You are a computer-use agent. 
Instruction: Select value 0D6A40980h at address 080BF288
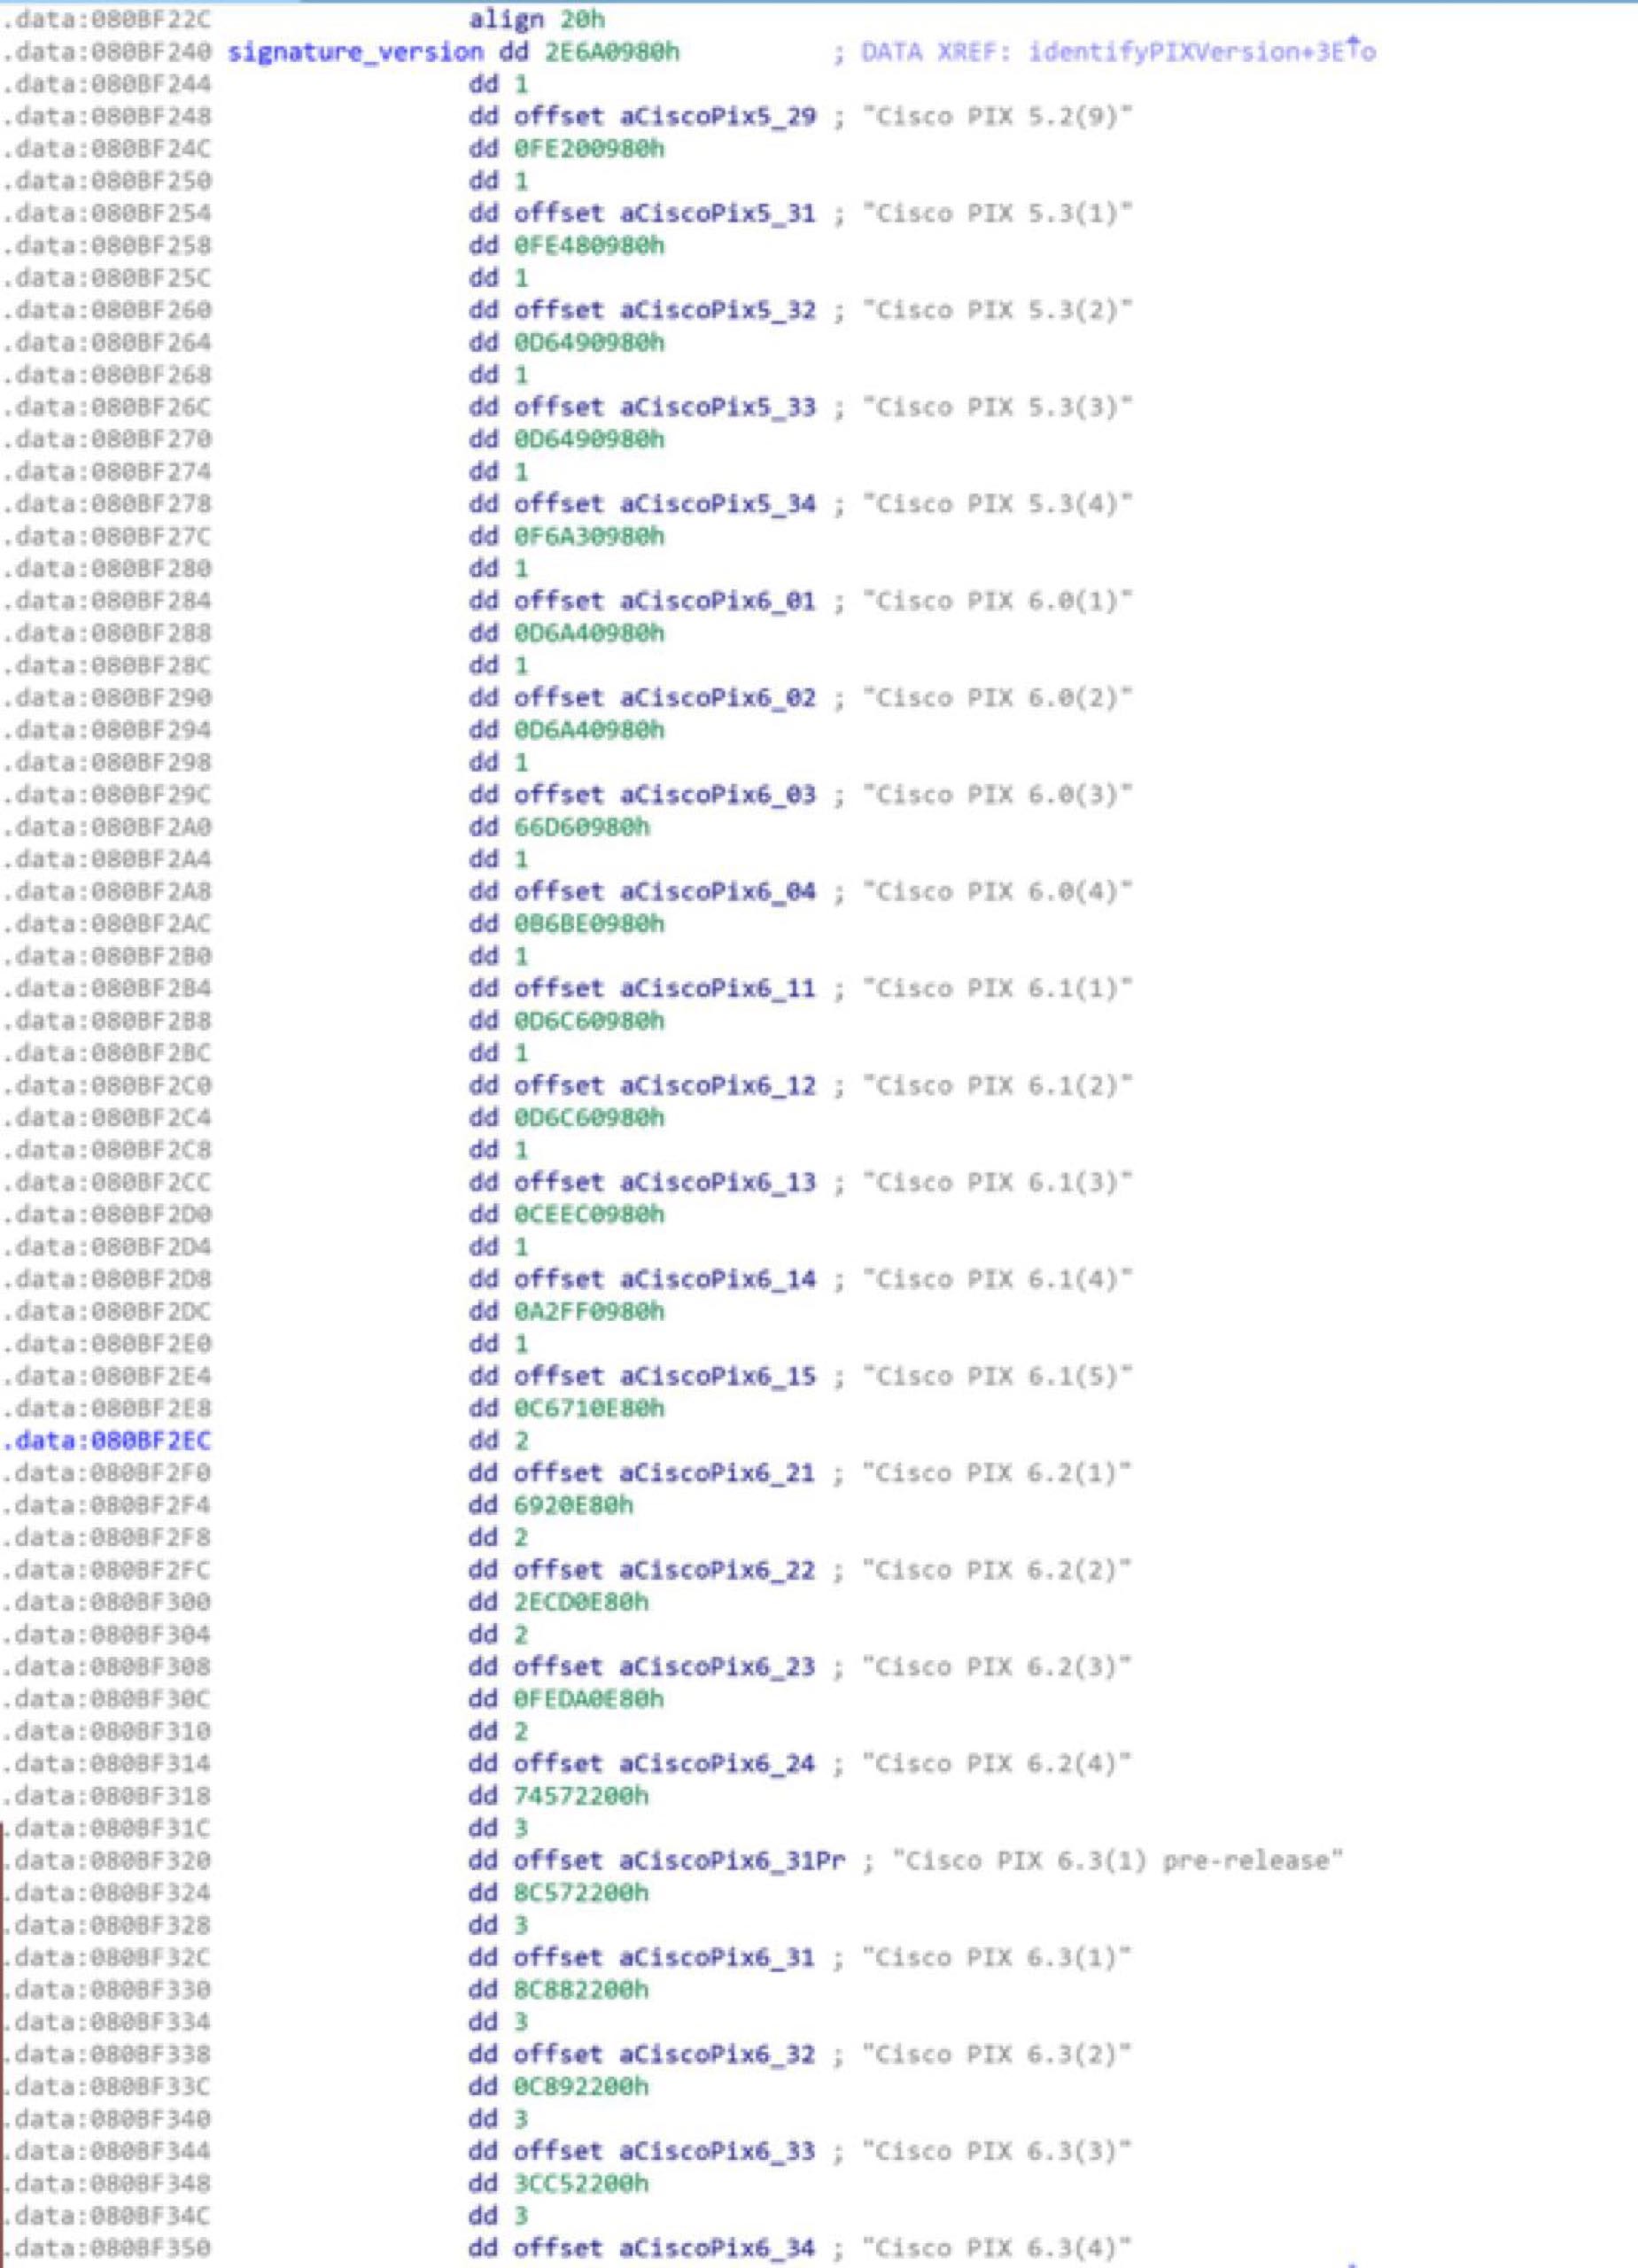tap(589, 633)
